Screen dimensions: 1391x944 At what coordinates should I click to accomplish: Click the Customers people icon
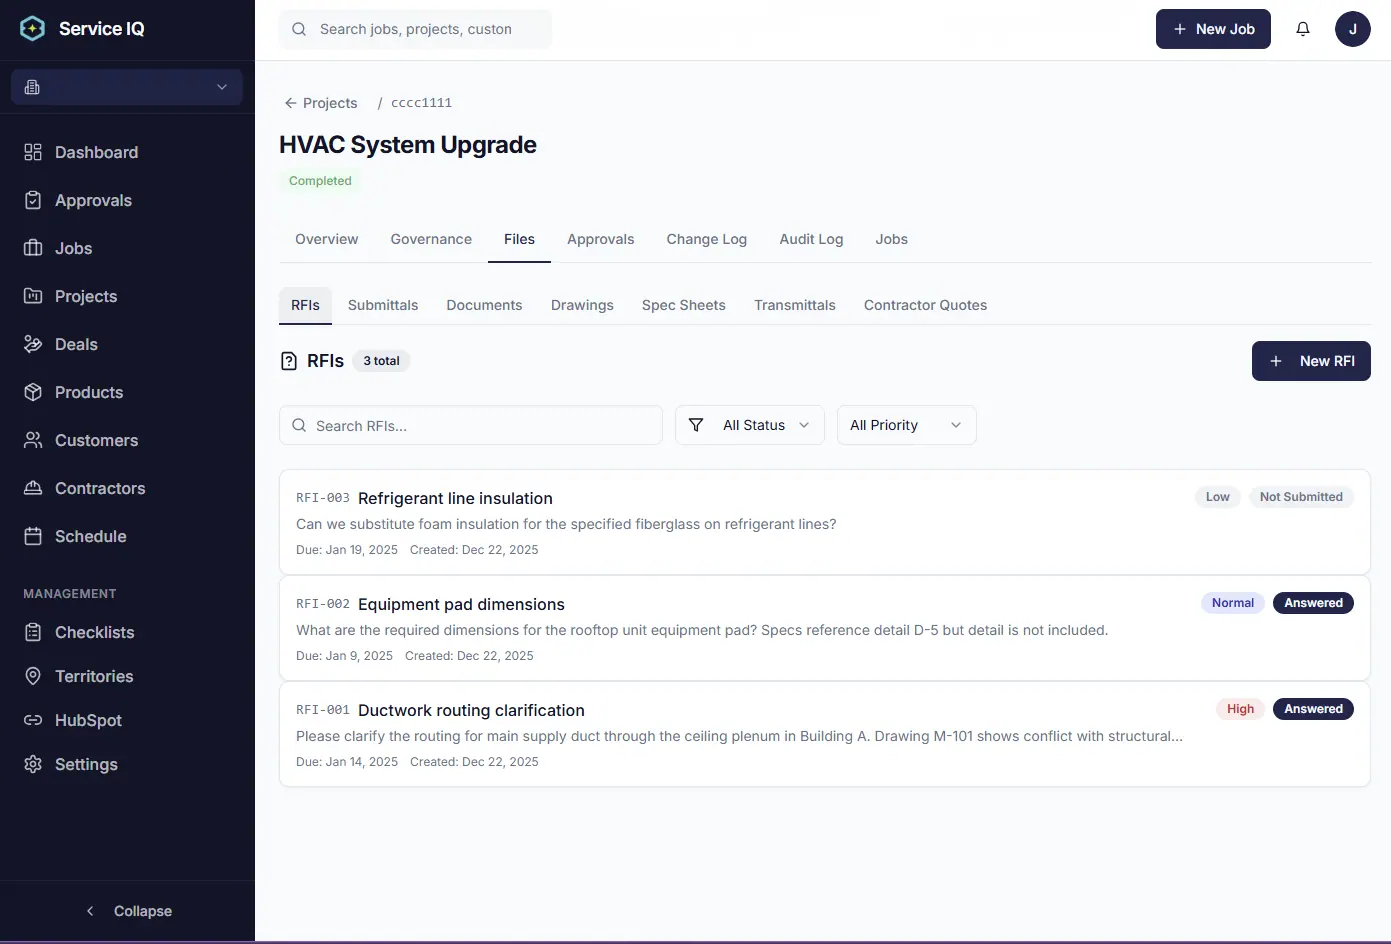tap(33, 440)
